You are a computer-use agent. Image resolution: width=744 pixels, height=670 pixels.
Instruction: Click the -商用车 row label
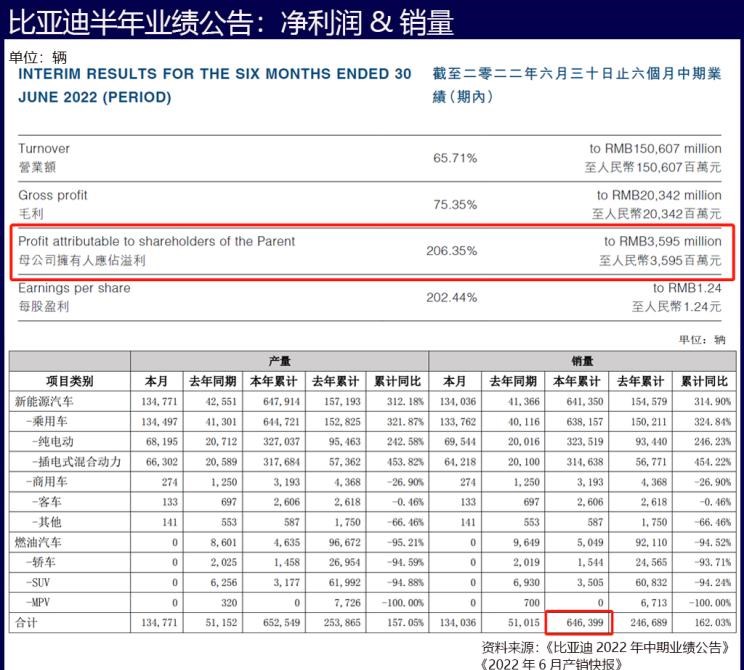click(x=47, y=482)
